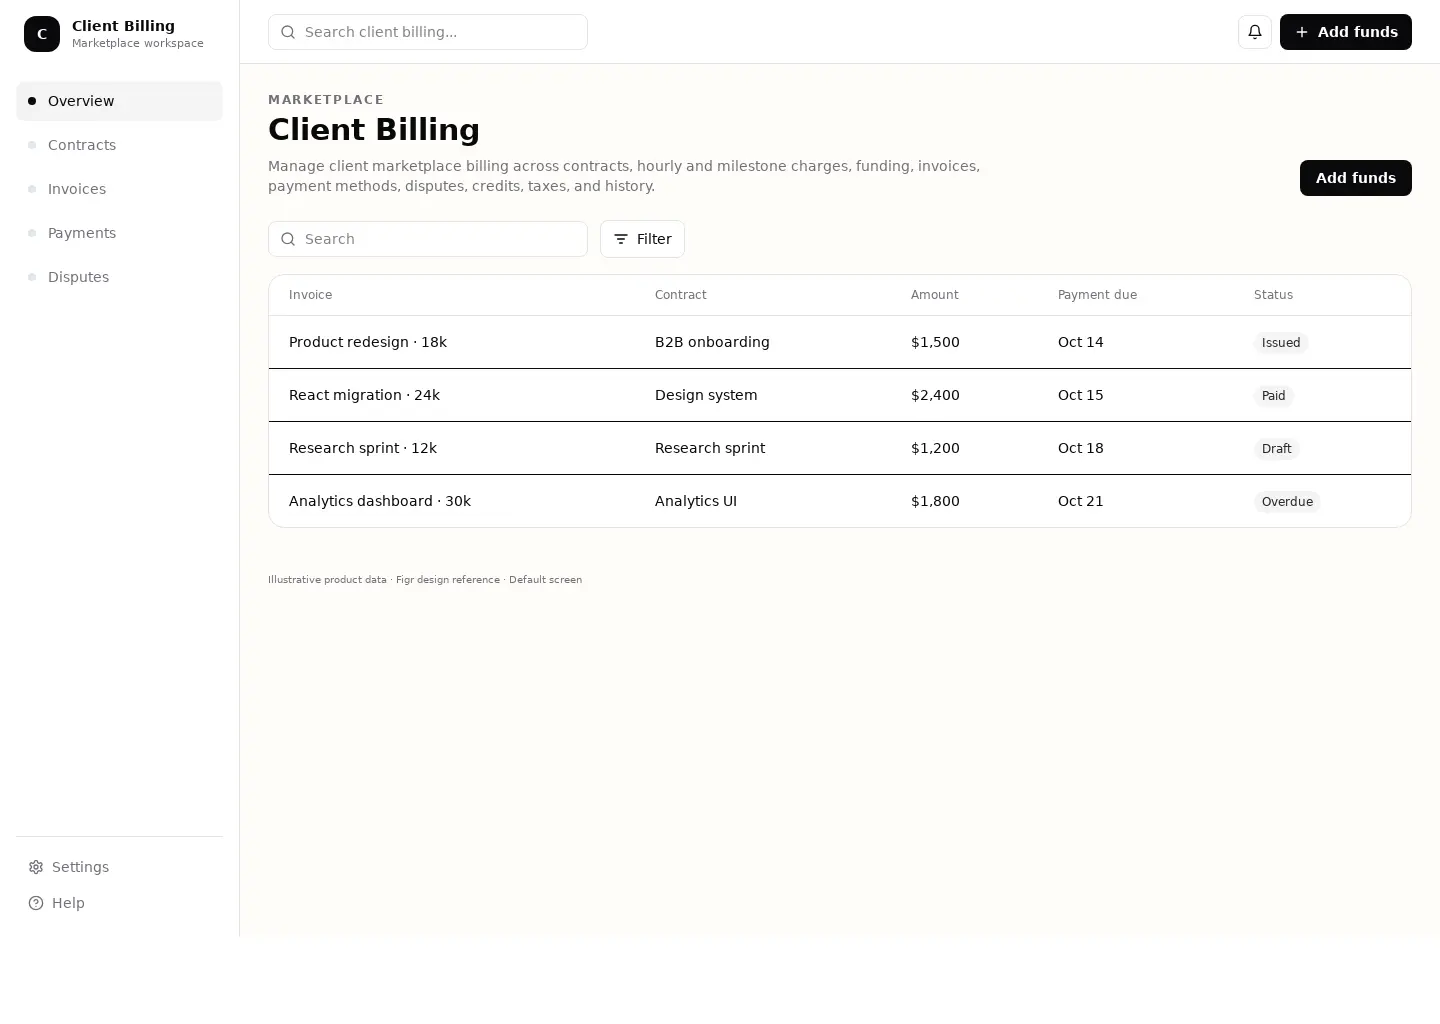Click the 'B2B onboarding' contract cell
This screenshot has height=1024, width=1440.
[712, 342]
